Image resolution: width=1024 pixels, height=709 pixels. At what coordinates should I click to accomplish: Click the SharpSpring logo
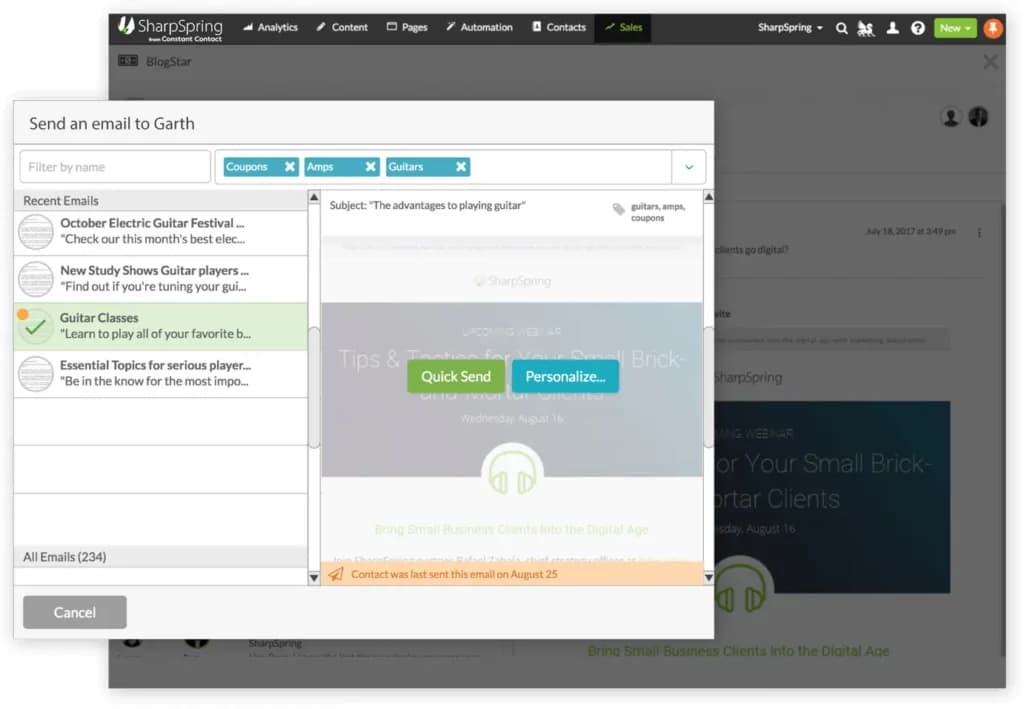[x=170, y=29]
